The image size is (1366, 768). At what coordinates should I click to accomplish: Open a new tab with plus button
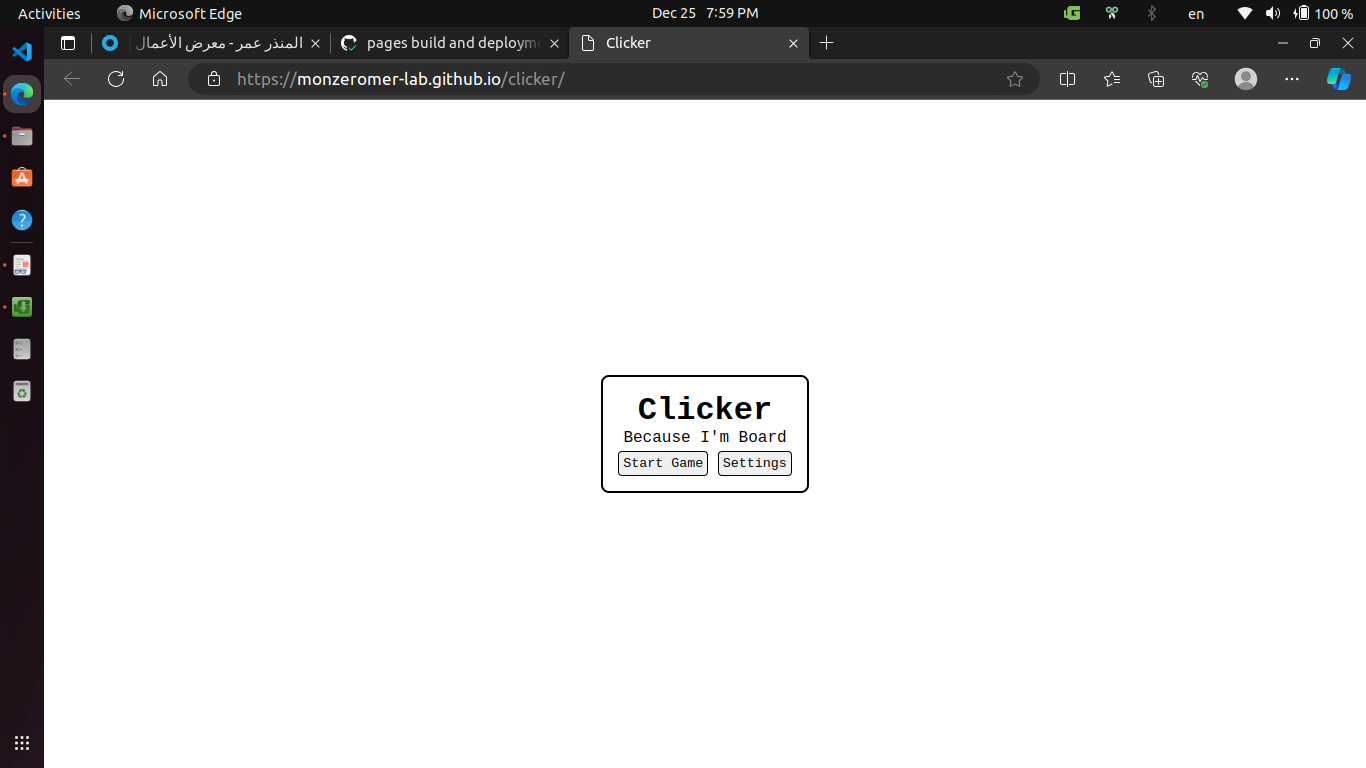pos(826,43)
